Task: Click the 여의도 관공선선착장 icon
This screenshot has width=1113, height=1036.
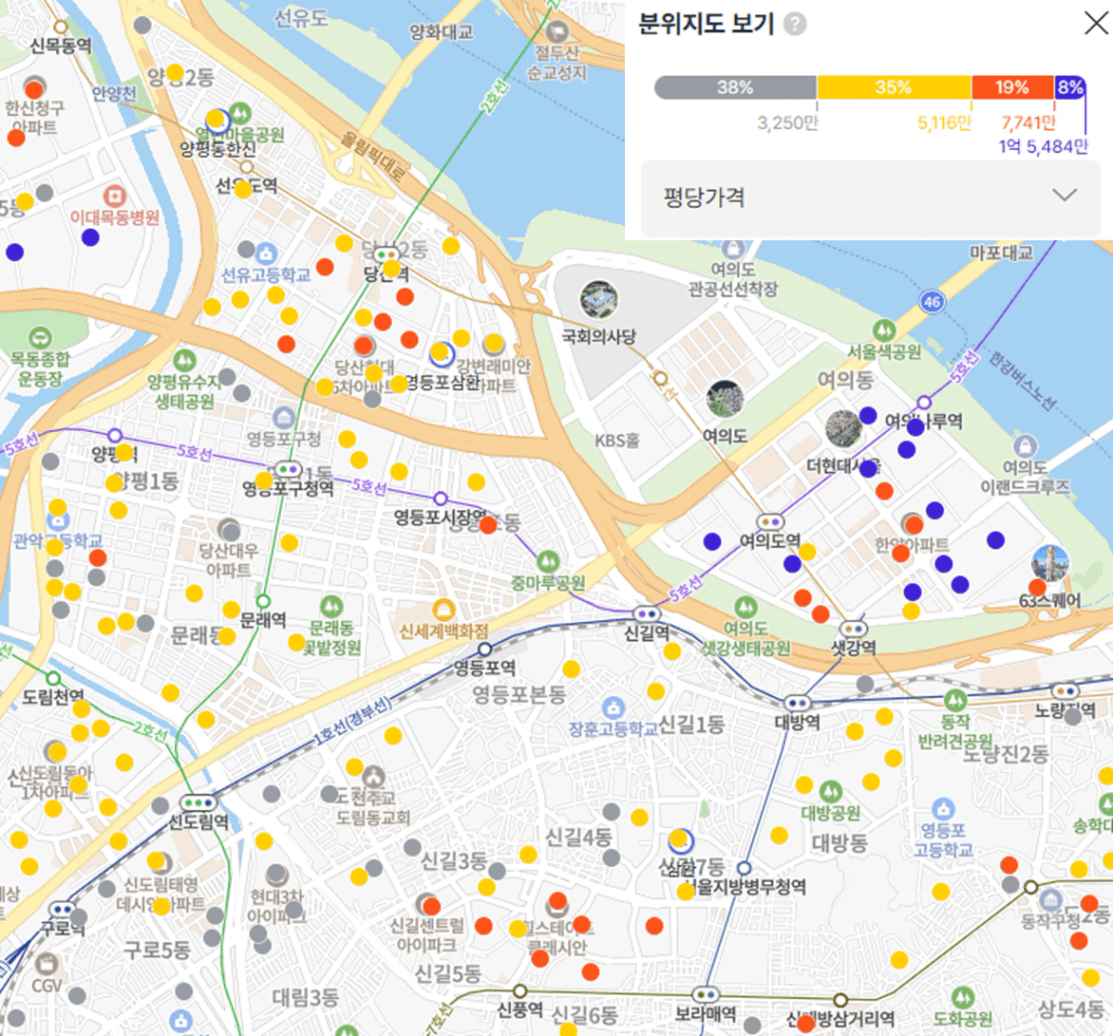Action: pyautogui.click(x=733, y=248)
